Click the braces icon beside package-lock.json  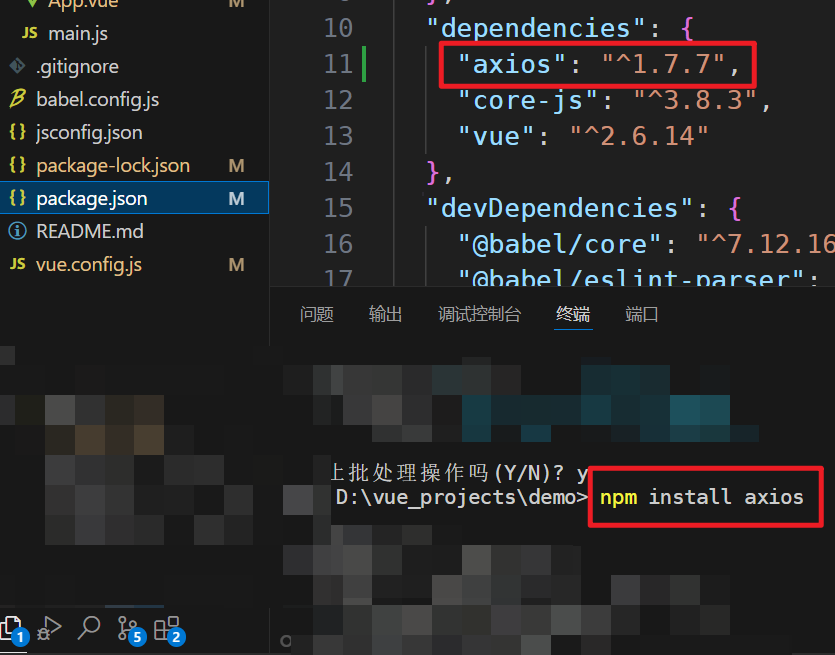(18, 165)
